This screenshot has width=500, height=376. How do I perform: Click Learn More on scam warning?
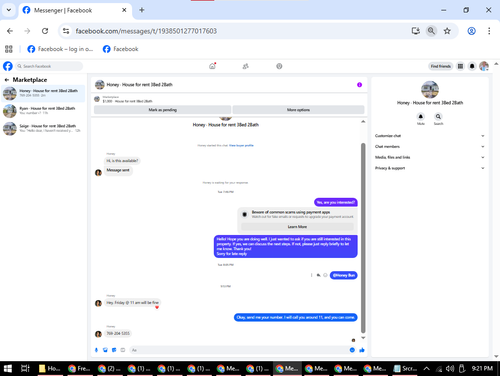(x=297, y=227)
